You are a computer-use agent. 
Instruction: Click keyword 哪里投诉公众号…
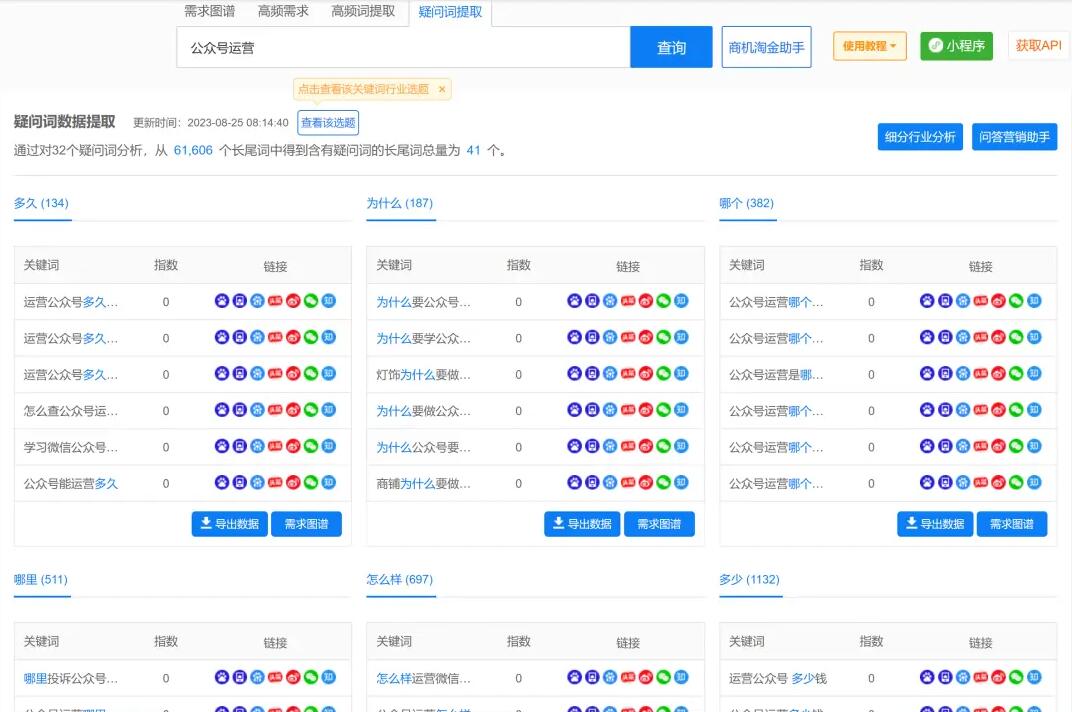pos(71,678)
